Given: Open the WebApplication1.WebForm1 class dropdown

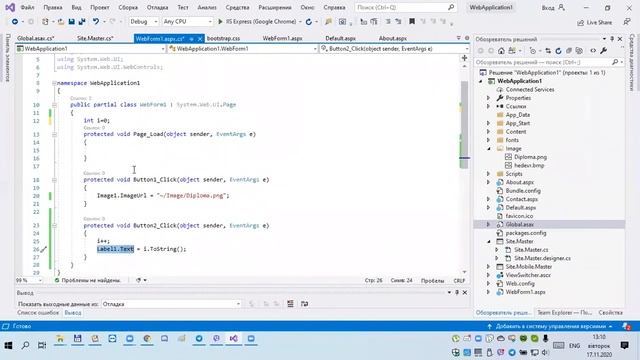Looking at the screenshot, I should click(x=243, y=49).
